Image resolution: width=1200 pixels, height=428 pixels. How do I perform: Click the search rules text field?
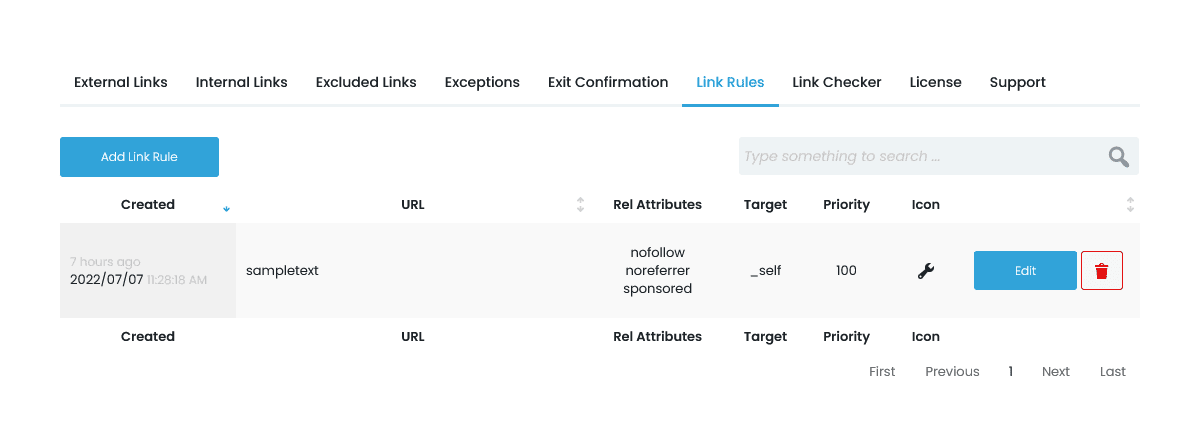point(918,157)
